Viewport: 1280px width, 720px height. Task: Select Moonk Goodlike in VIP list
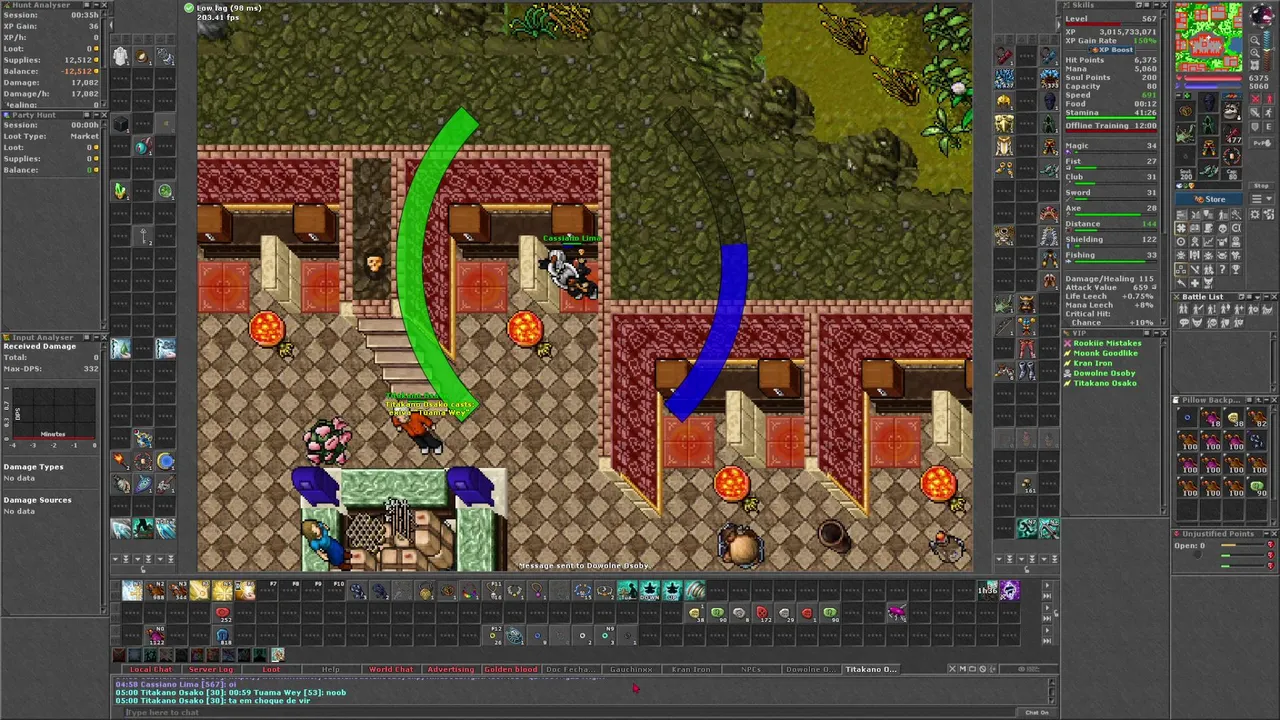pyautogui.click(x=1105, y=353)
